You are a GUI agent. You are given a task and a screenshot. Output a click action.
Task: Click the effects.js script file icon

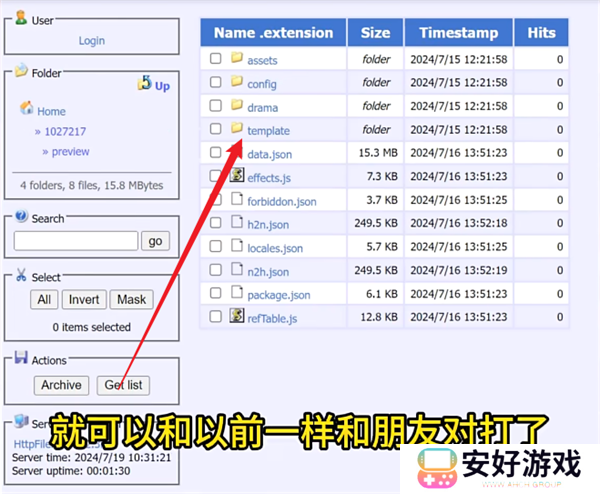(237, 176)
